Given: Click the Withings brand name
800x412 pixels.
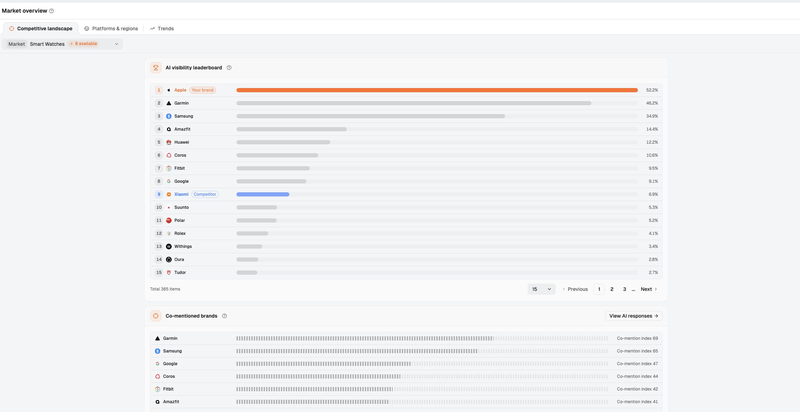Looking at the screenshot, I should [x=183, y=246].
